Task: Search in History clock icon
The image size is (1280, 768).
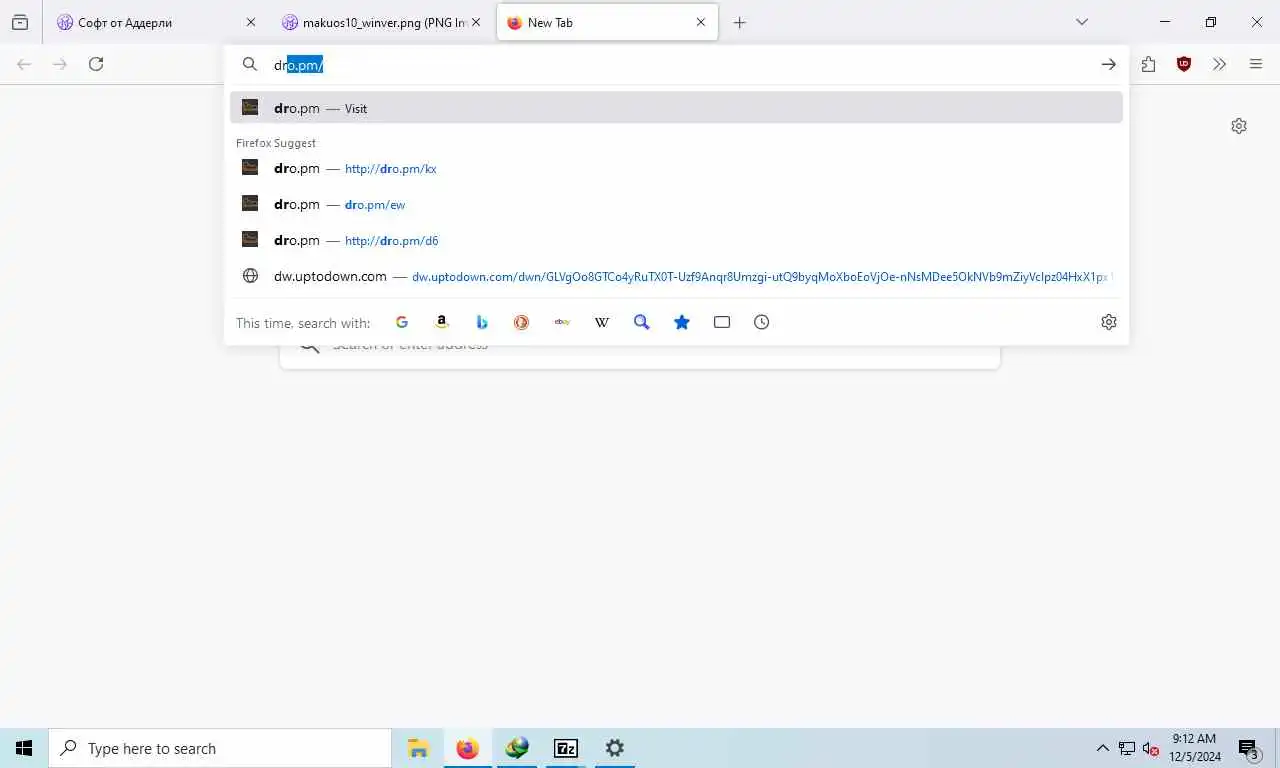Action: (762, 322)
